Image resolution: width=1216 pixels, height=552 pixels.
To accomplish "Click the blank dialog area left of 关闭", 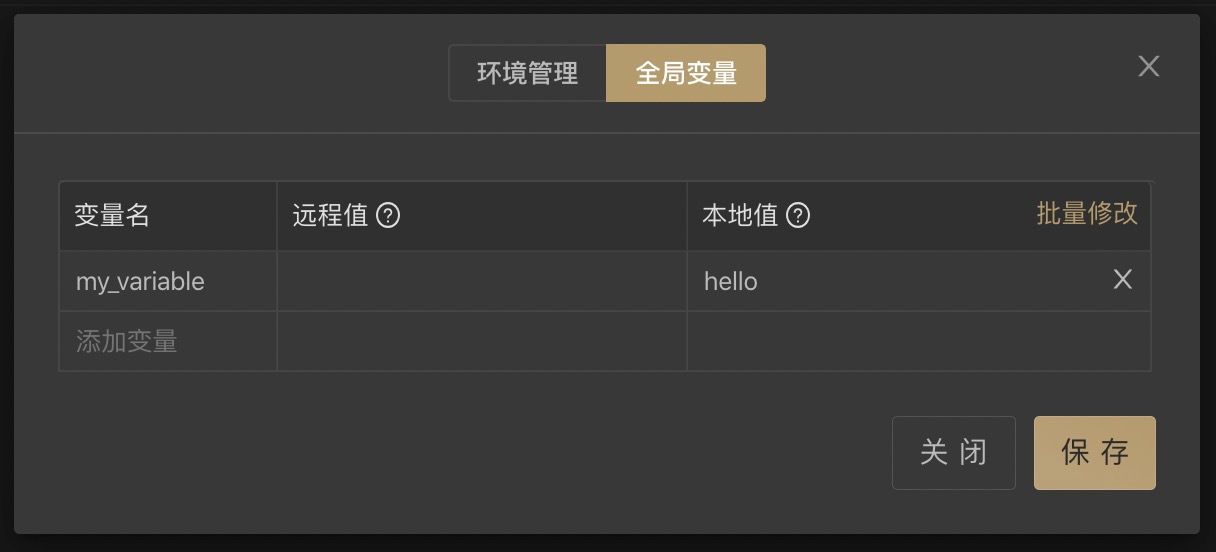I will 450,453.
